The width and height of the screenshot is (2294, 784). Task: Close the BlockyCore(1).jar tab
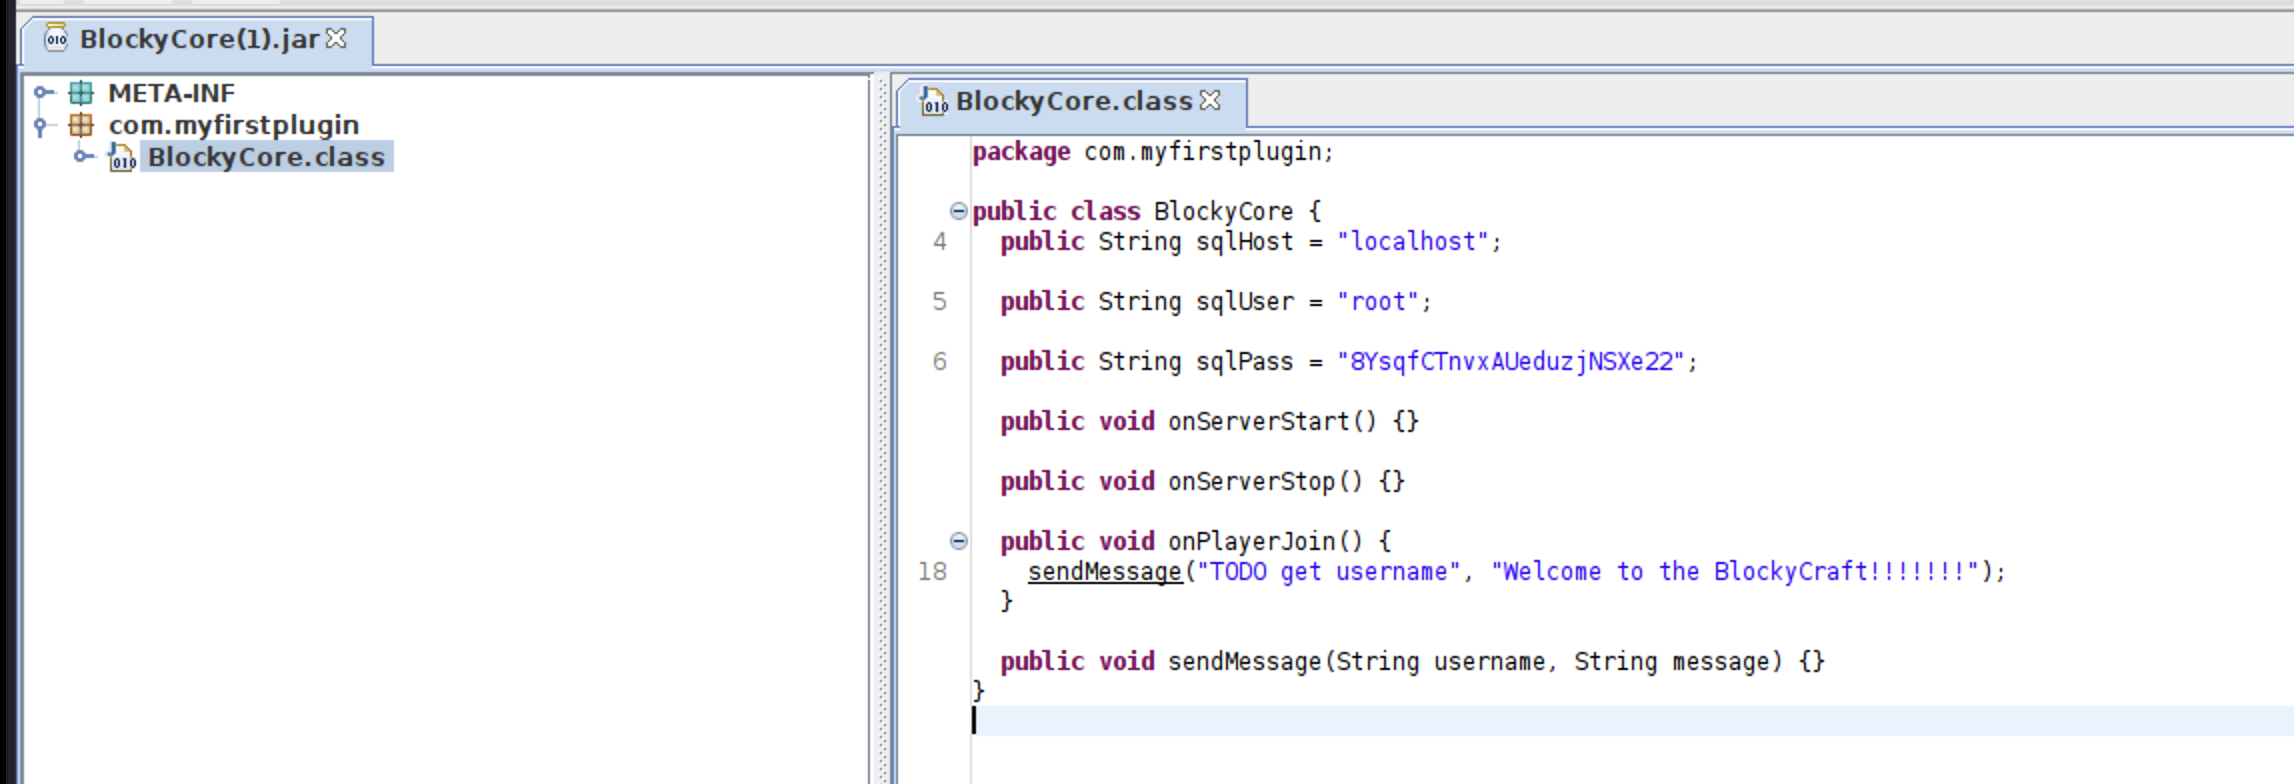click(336, 38)
